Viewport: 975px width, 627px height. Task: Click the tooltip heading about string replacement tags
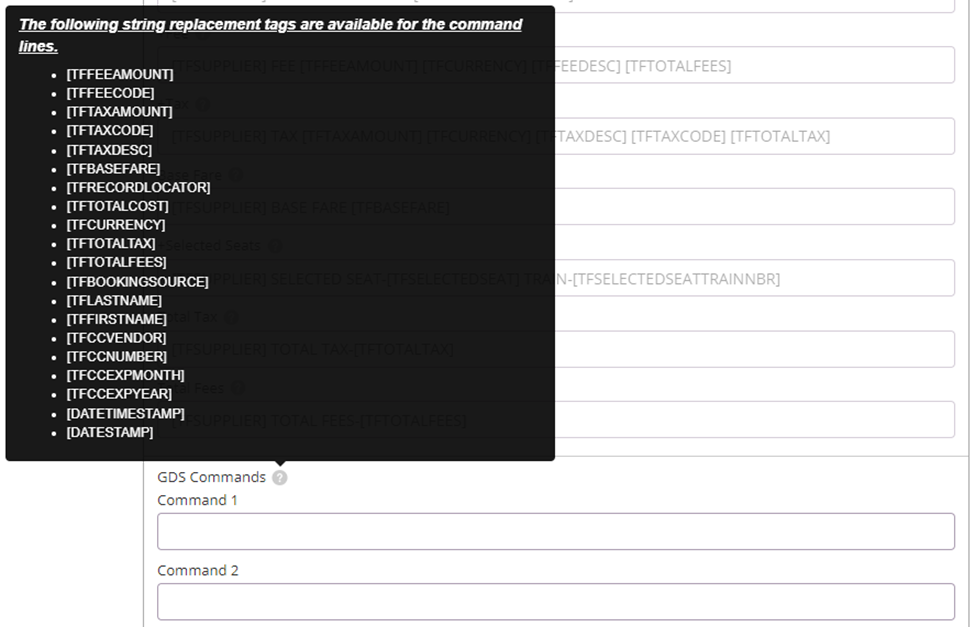tap(270, 35)
